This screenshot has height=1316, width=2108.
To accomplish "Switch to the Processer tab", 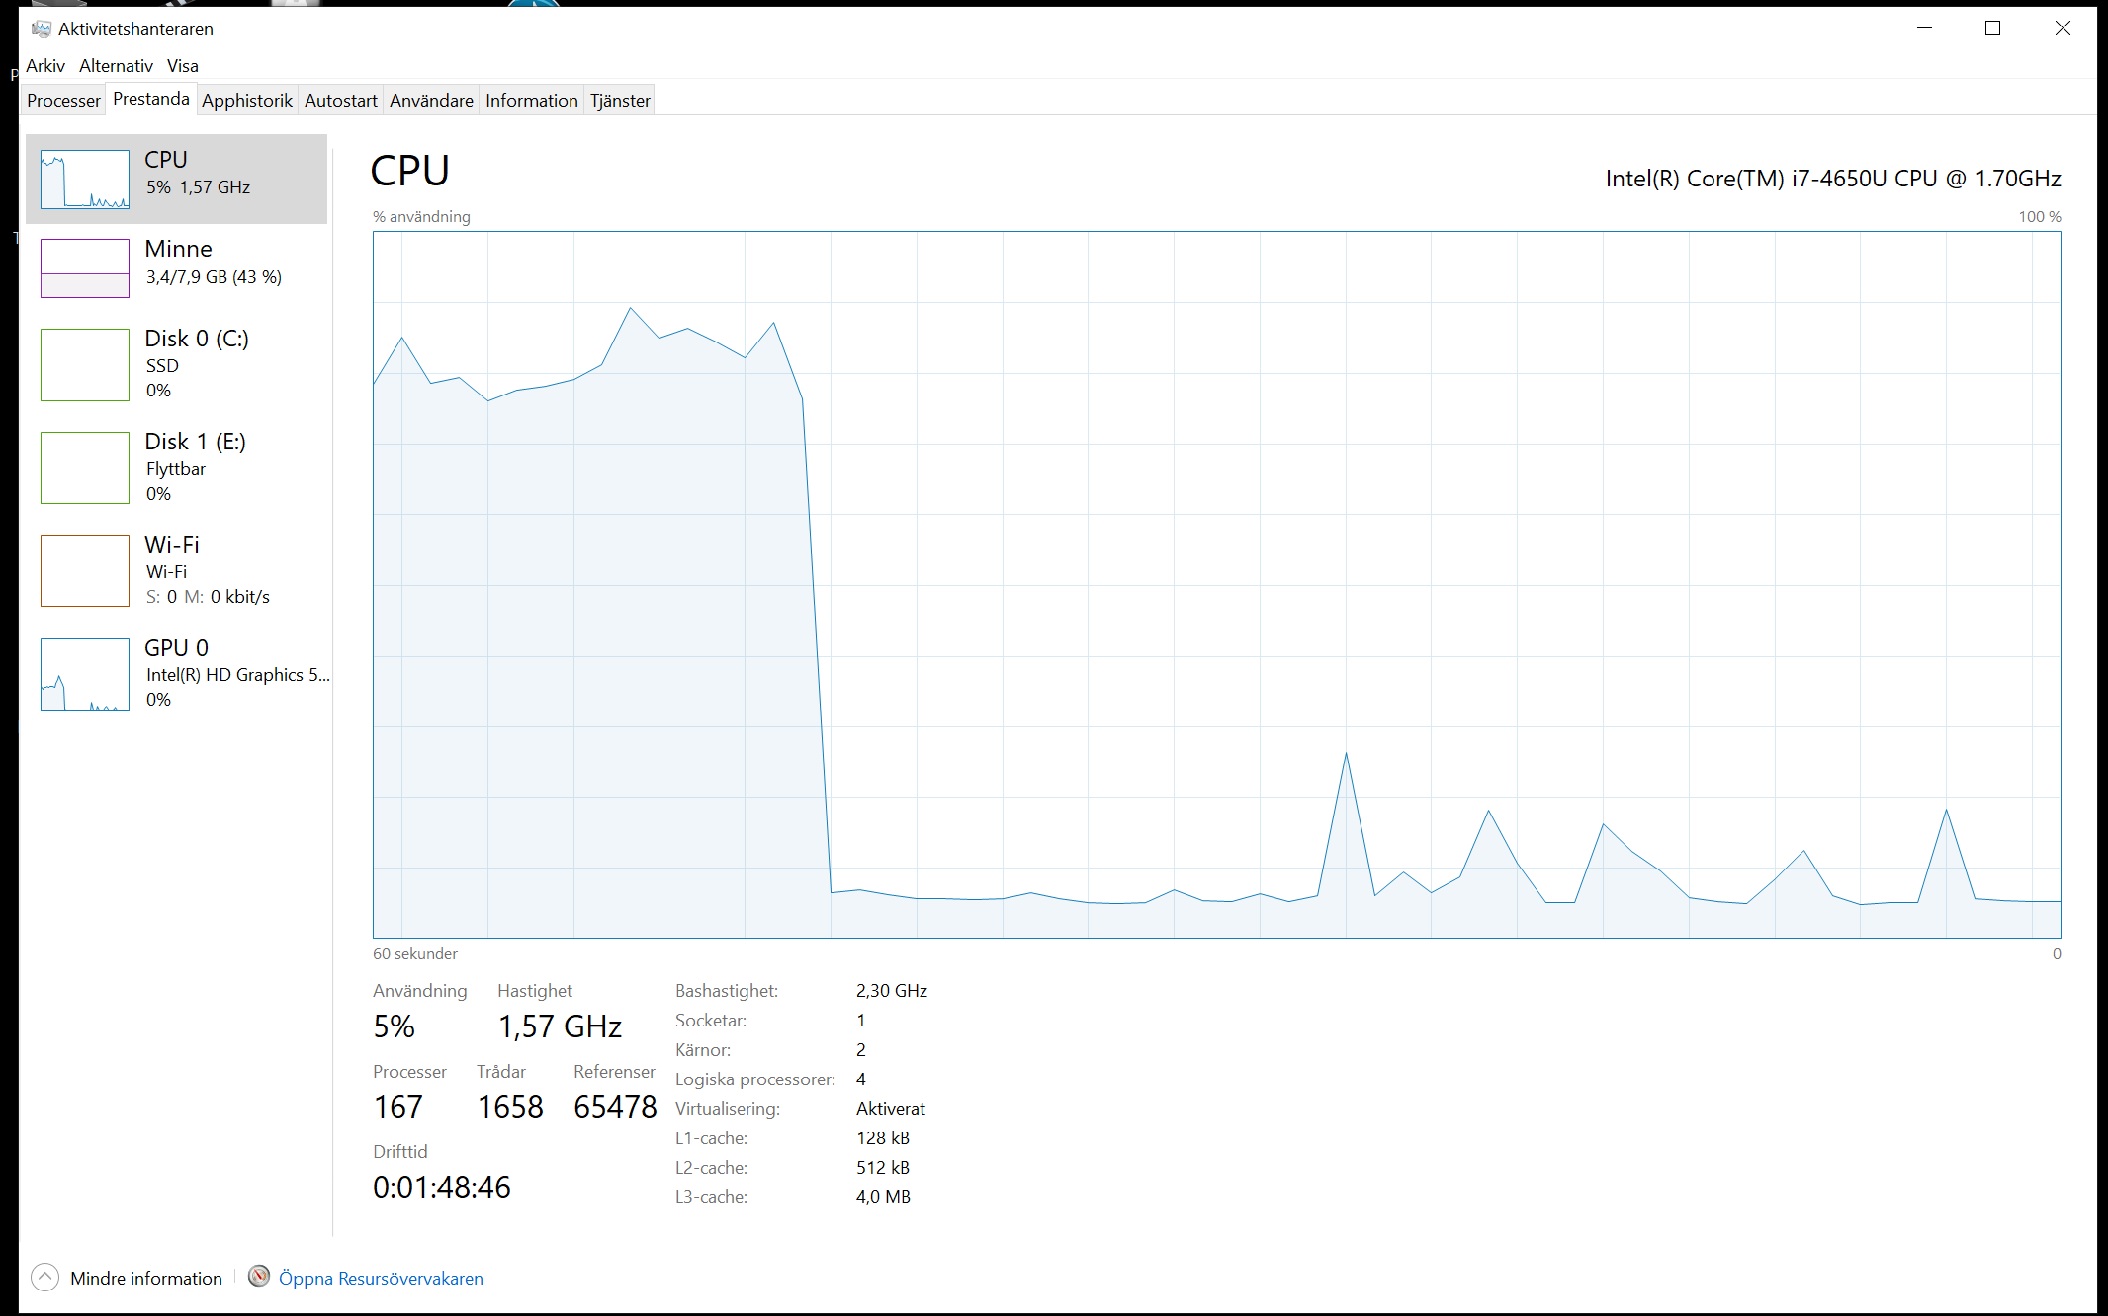I will click(64, 100).
